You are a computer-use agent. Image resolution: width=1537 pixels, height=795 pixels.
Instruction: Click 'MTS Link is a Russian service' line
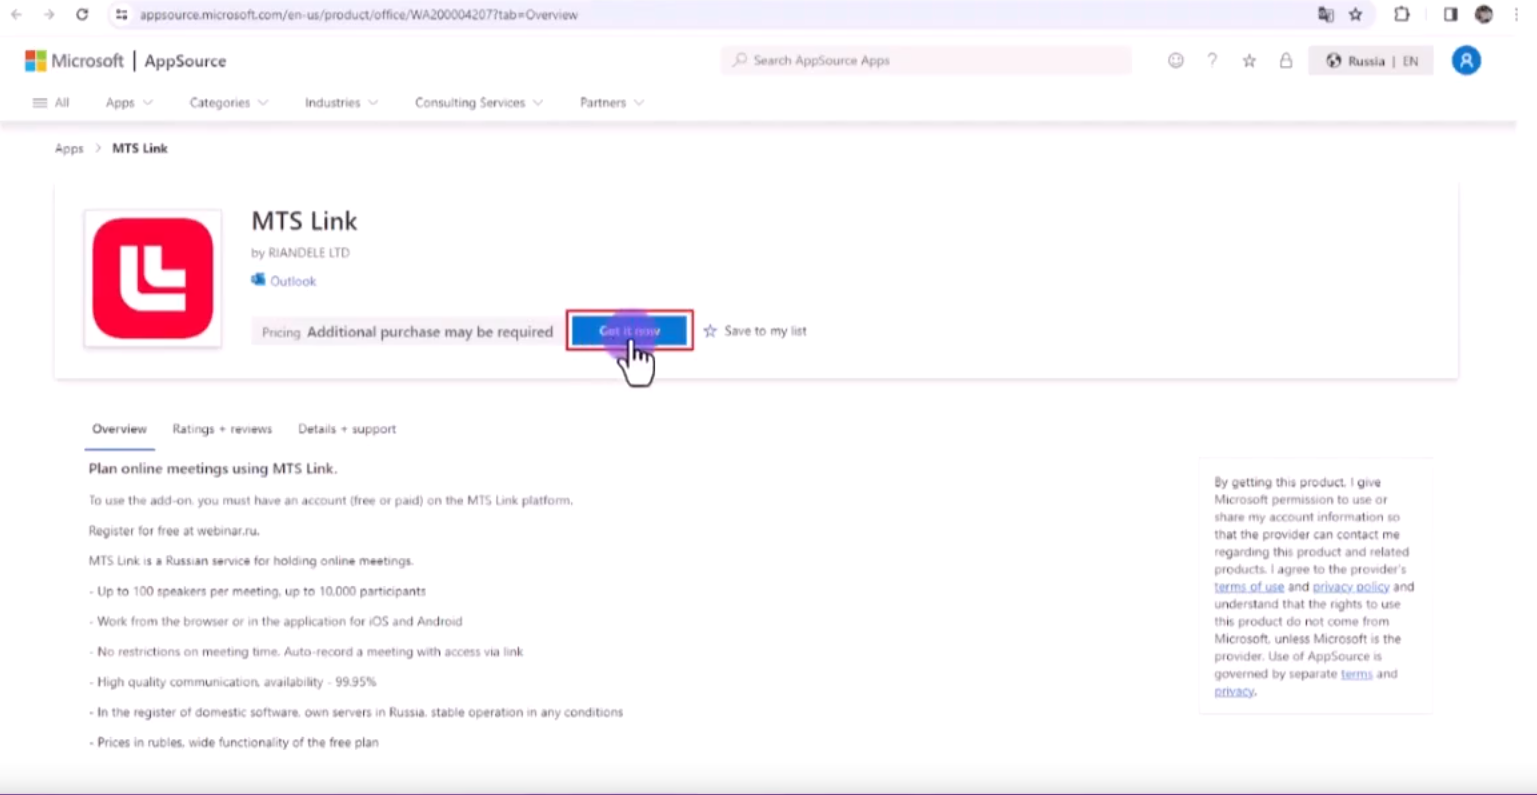[251, 561]
